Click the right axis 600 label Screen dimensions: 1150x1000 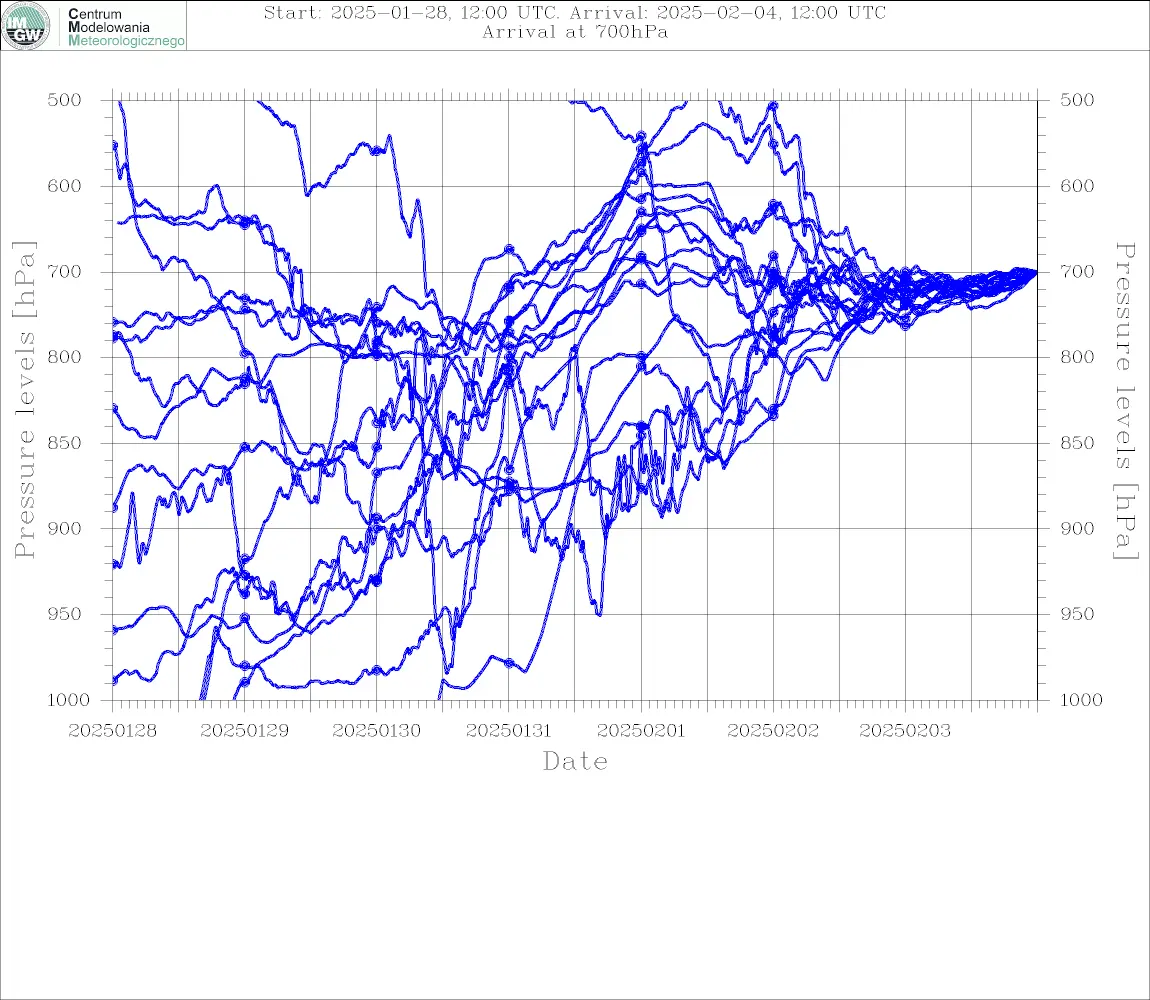point(1077,186)
